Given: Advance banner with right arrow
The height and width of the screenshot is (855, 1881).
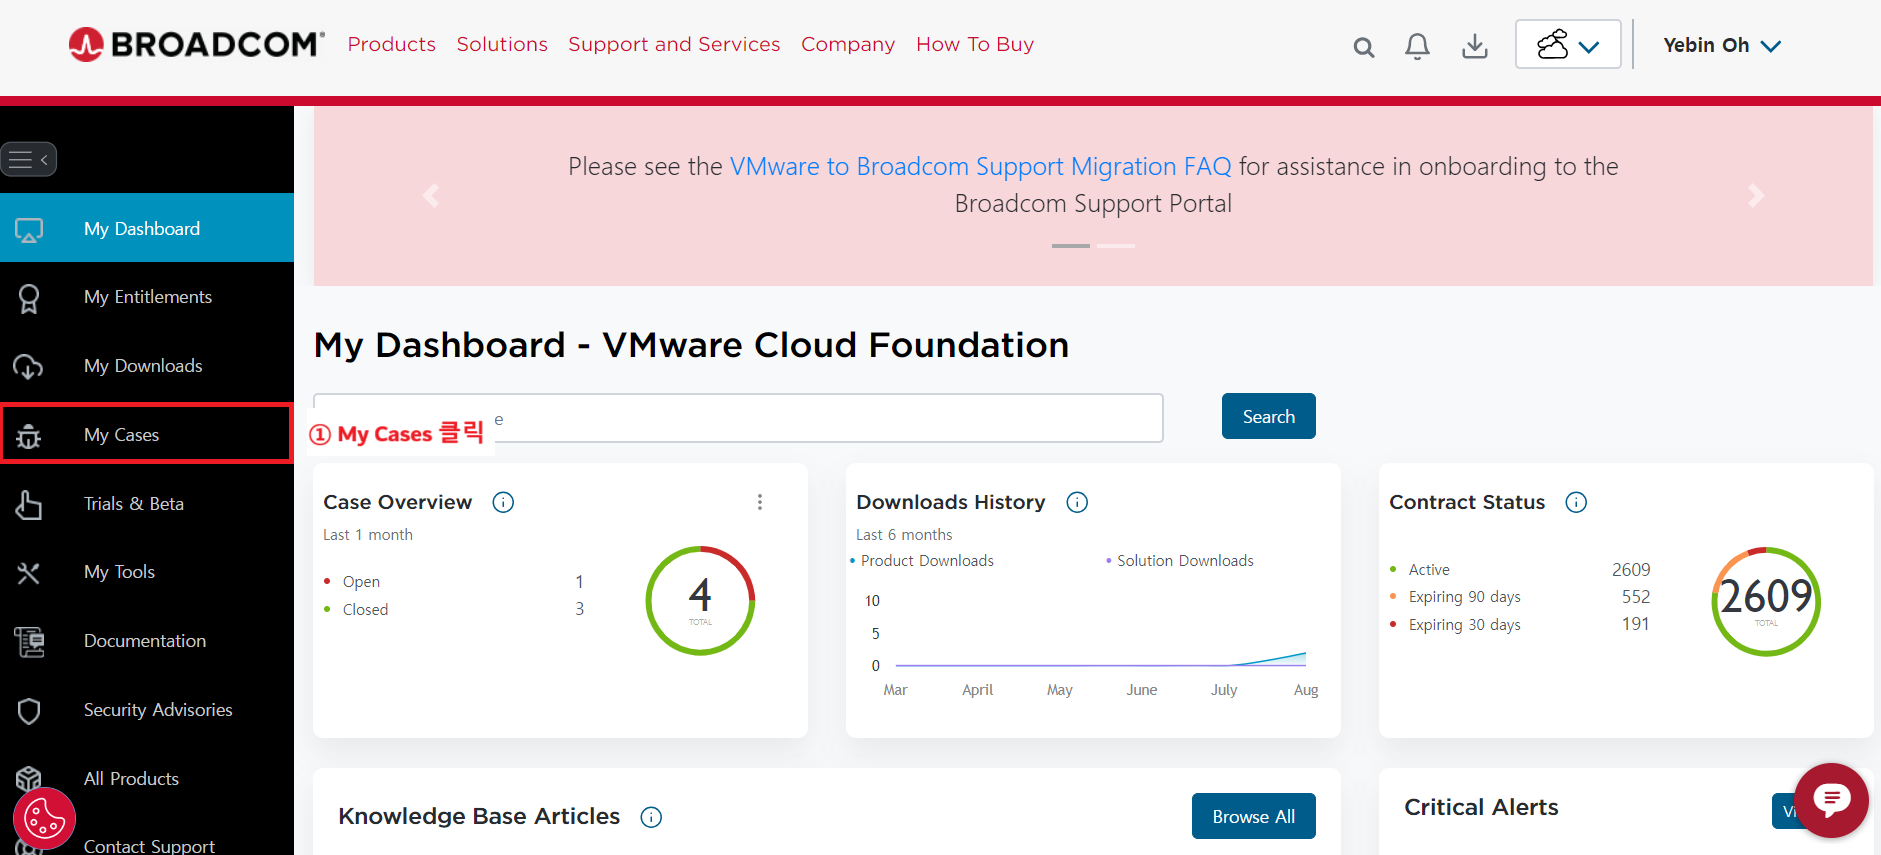Looking at the screenshot, I should [x=1755, y=196].
